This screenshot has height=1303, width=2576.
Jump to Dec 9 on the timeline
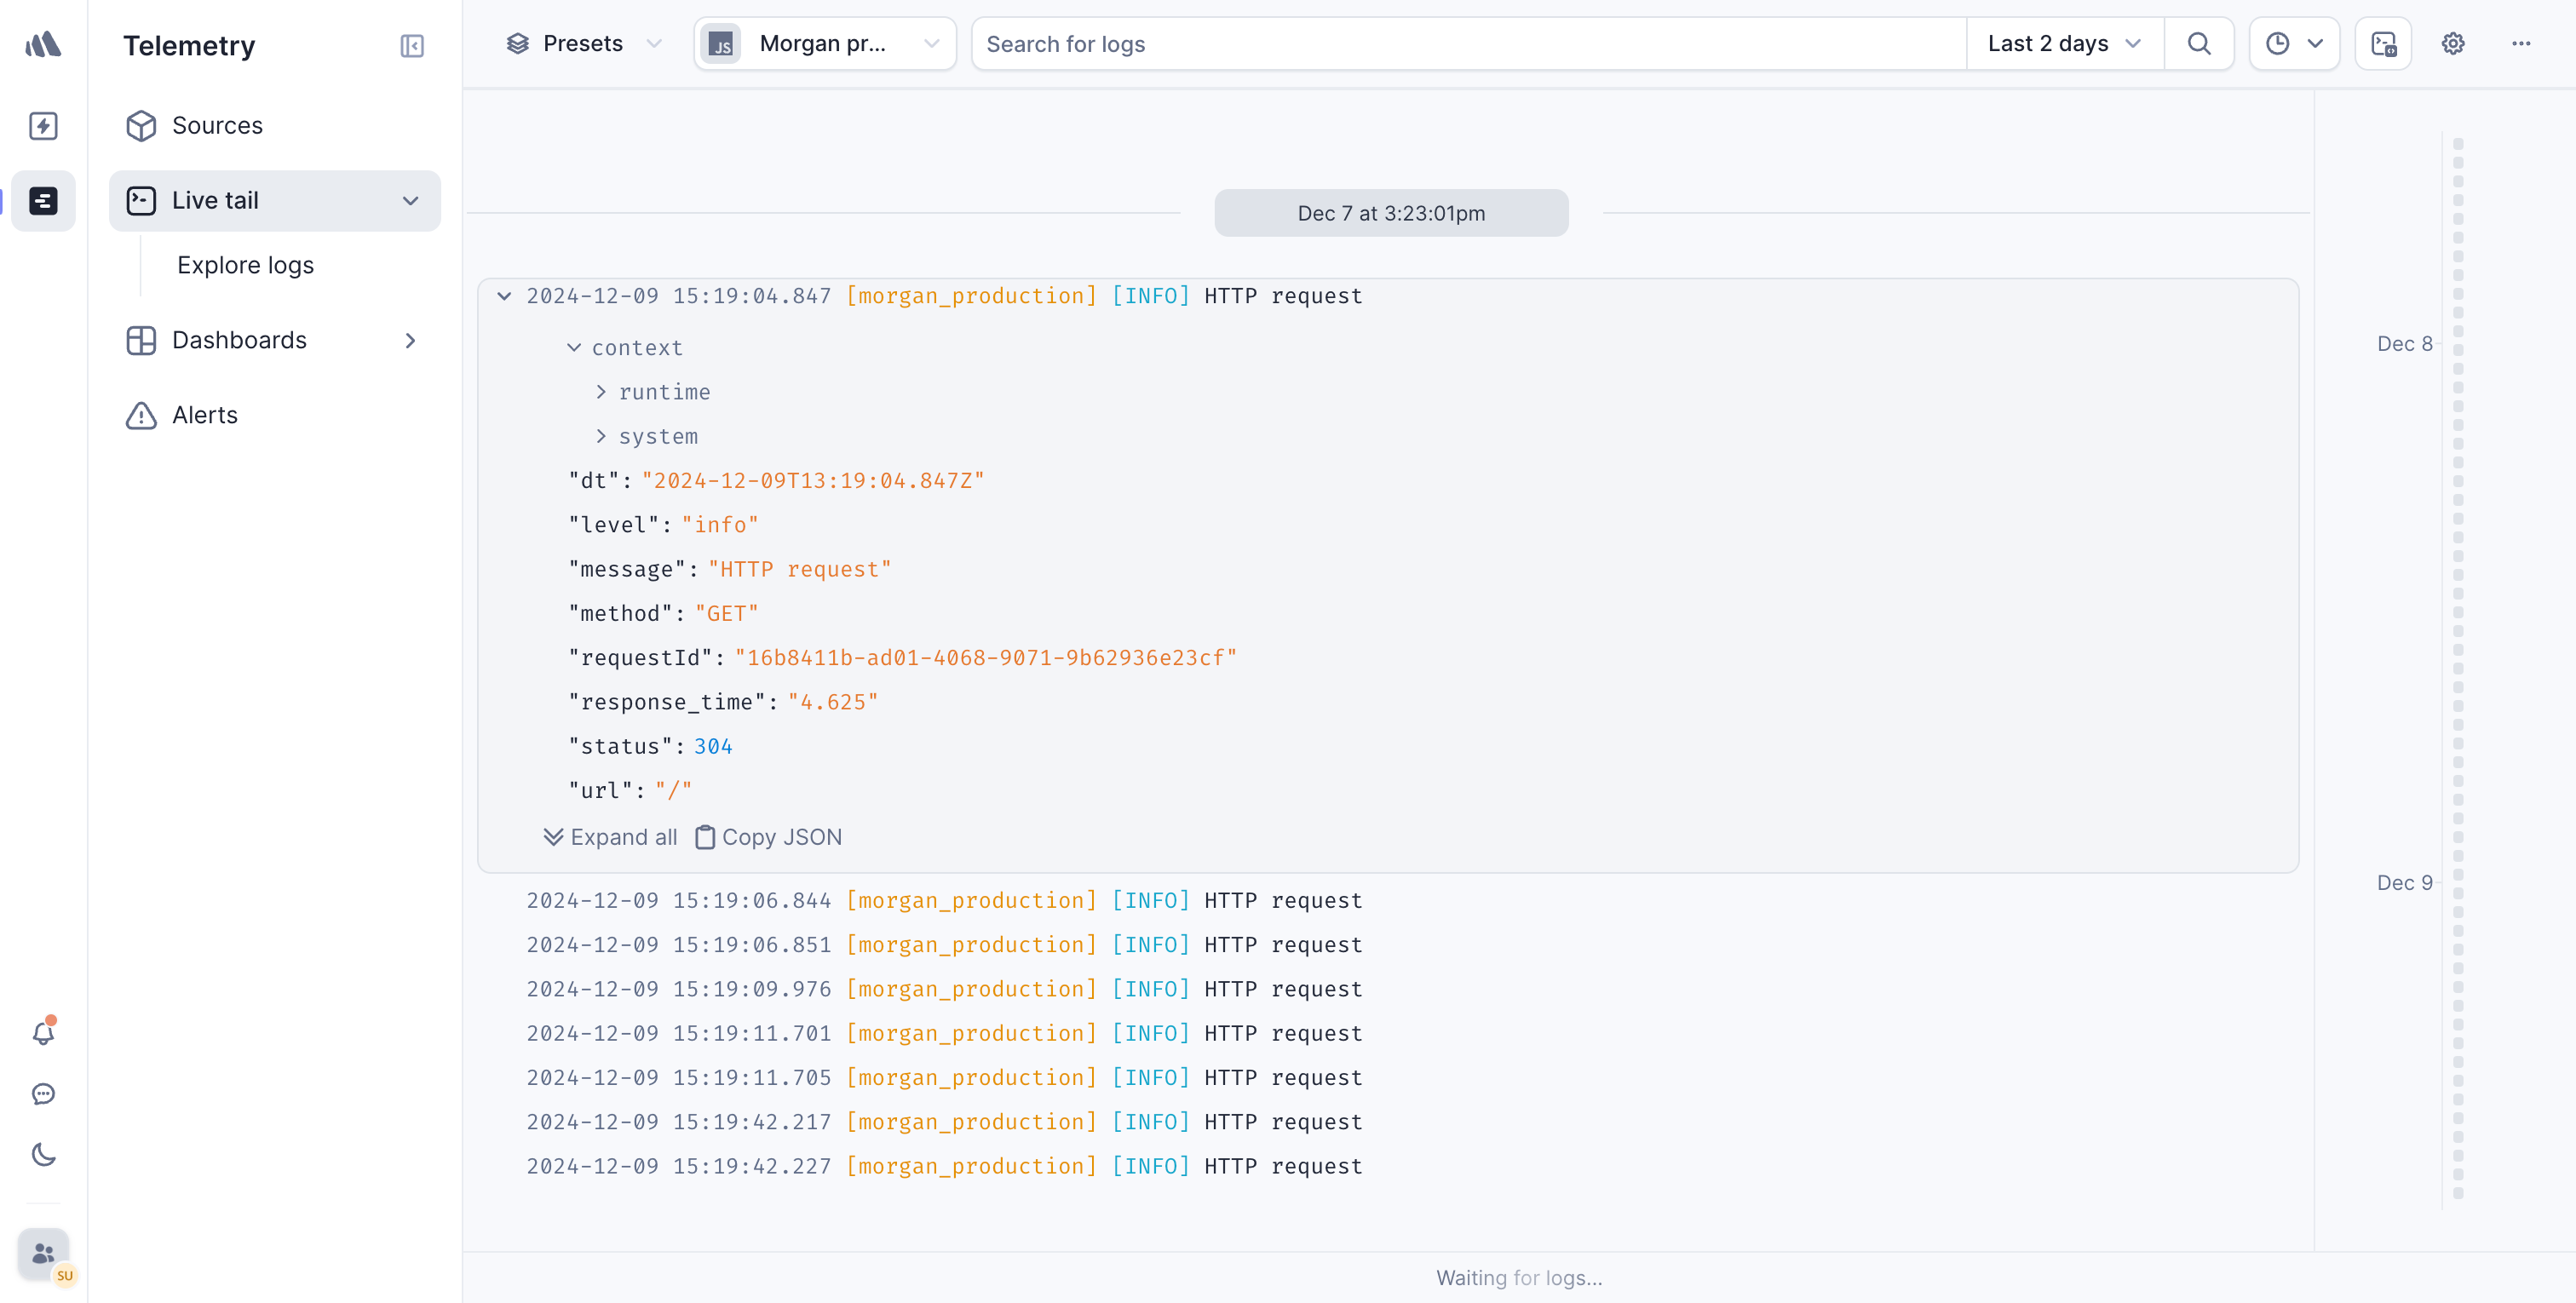pos(2404,883)
